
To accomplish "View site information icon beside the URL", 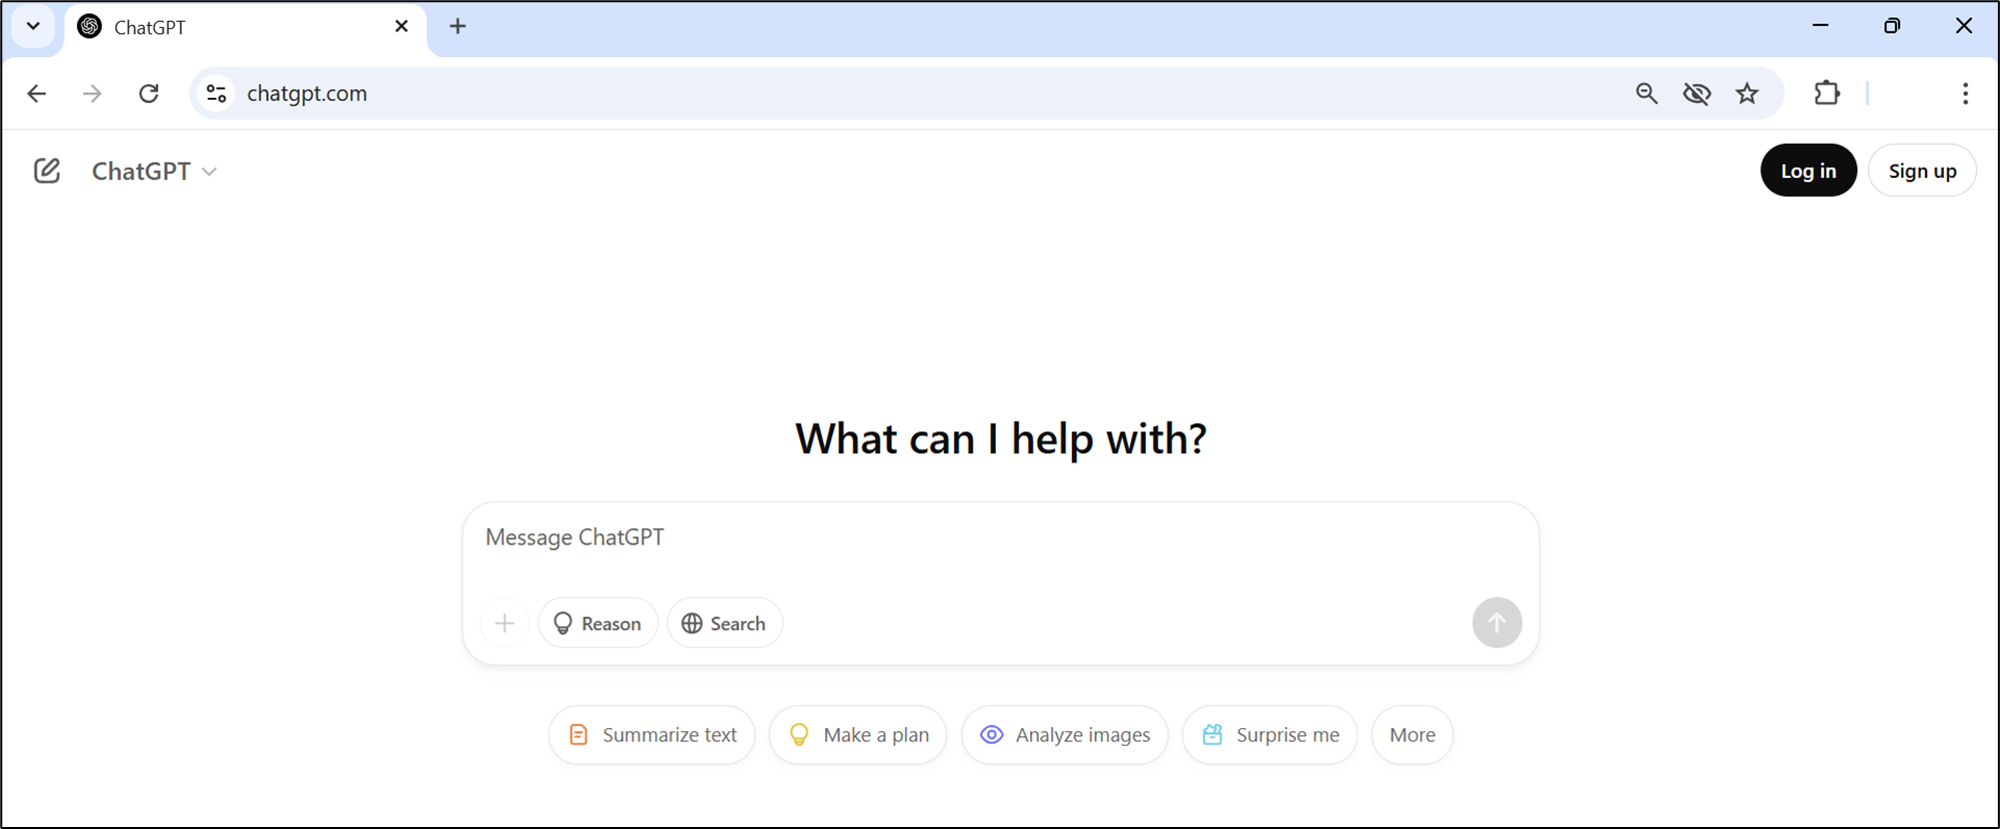I will point(216,93).
